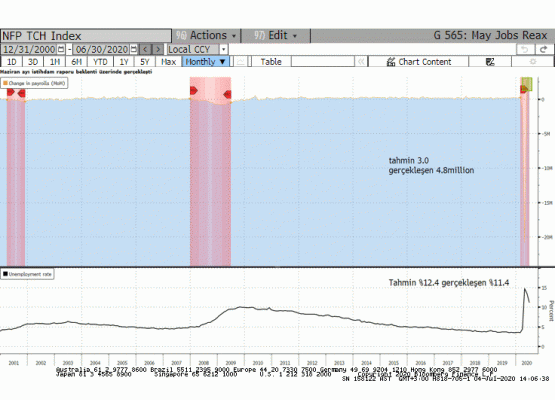
Task: Select the 1M time range
Action: (55, 62)
